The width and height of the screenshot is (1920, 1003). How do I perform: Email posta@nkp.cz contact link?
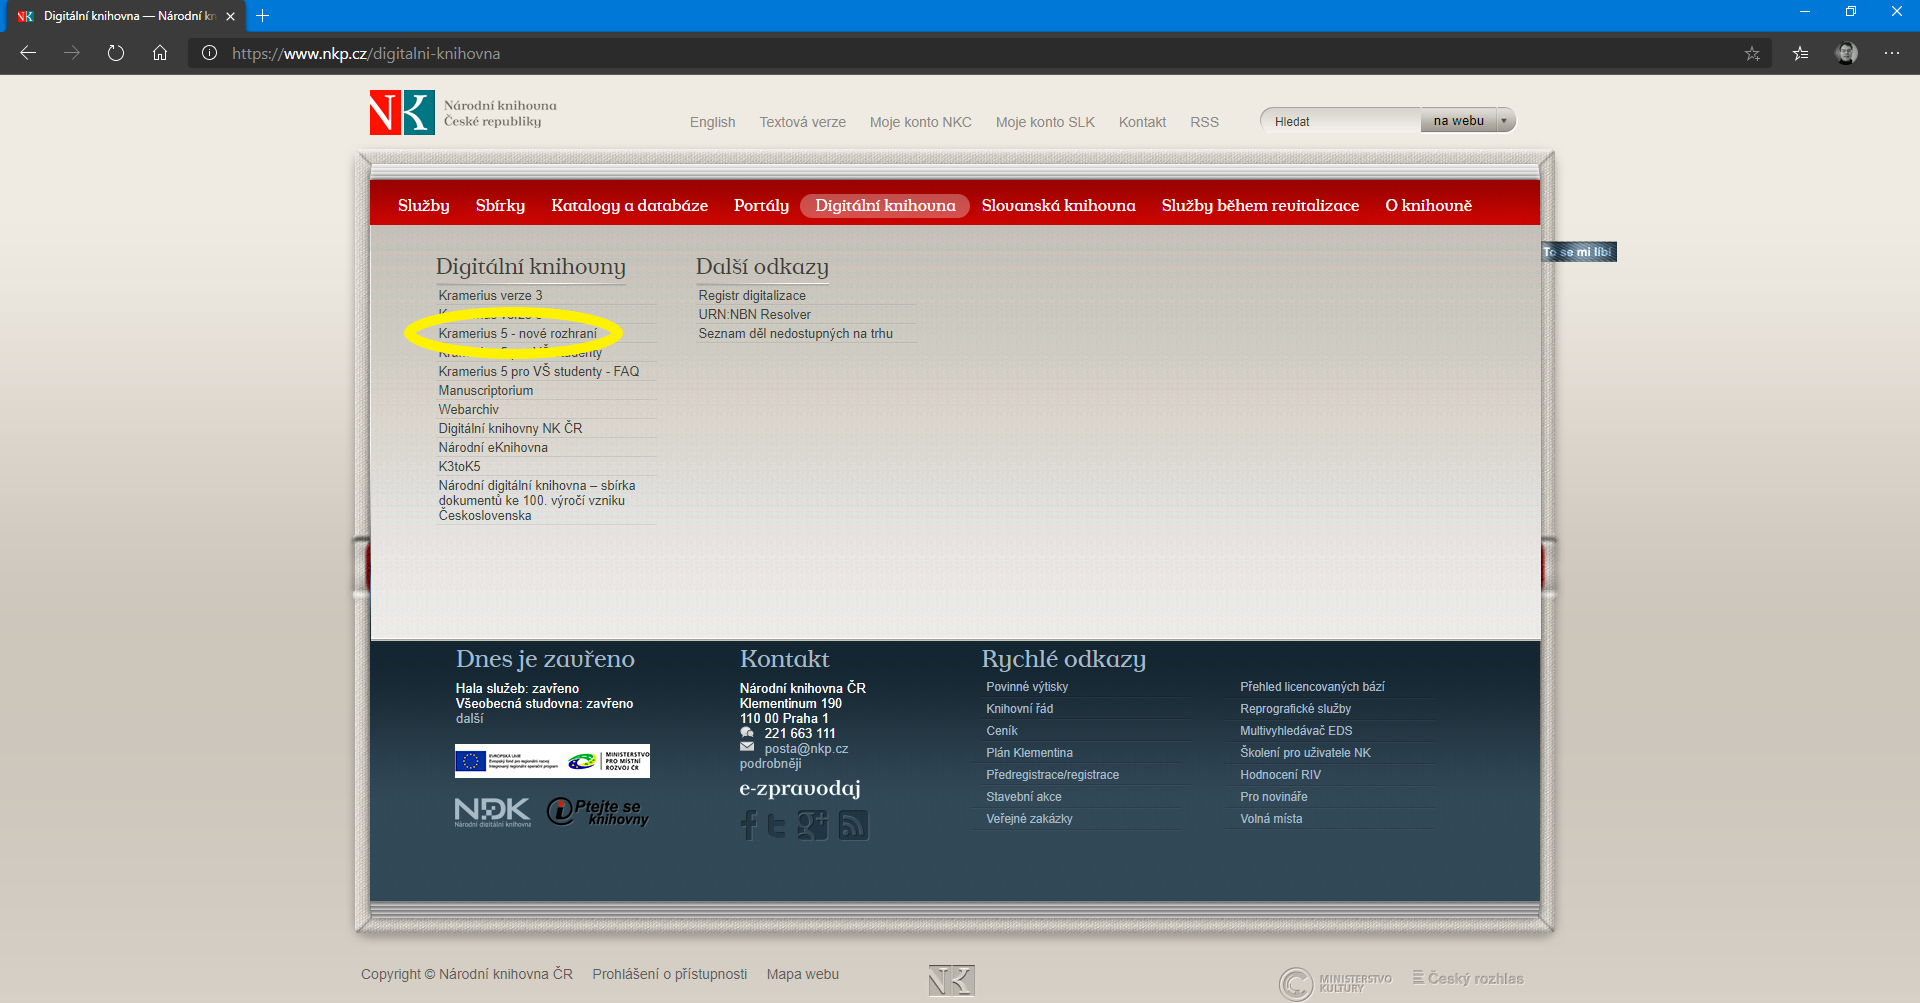[806, 749]
